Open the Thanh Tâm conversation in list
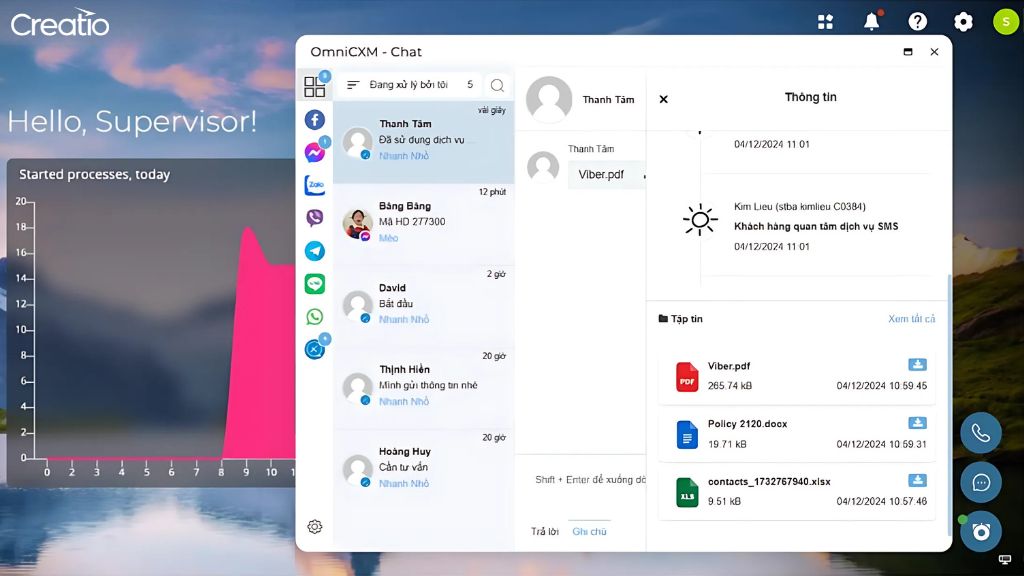The image size is (1024, 576). tap(424, 142)
